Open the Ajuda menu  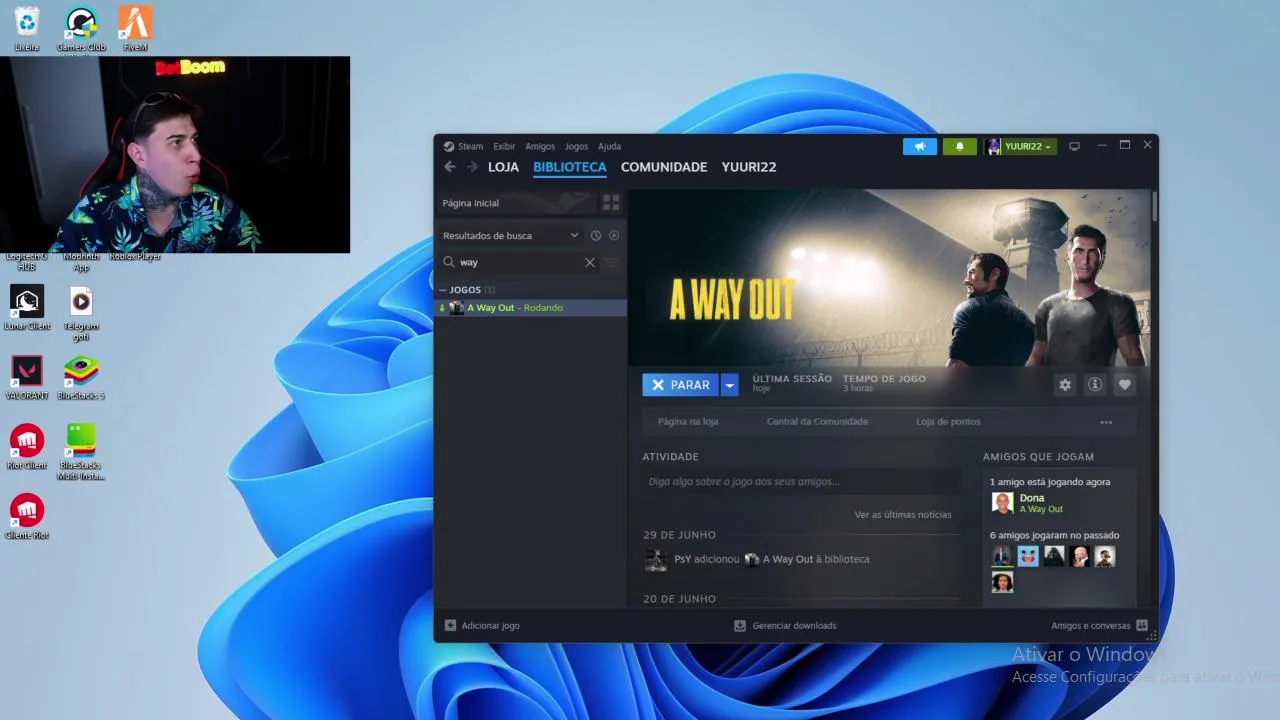[609, 146]
